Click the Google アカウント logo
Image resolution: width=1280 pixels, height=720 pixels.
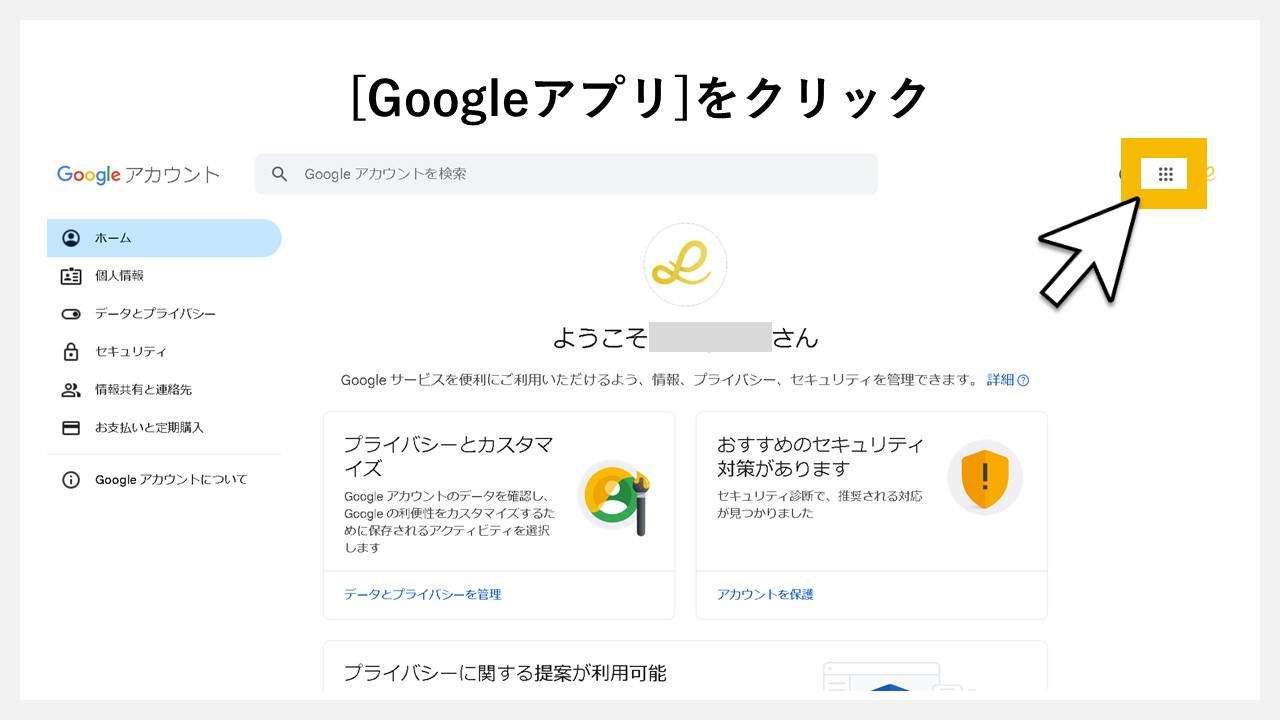(x=137, y=174)
